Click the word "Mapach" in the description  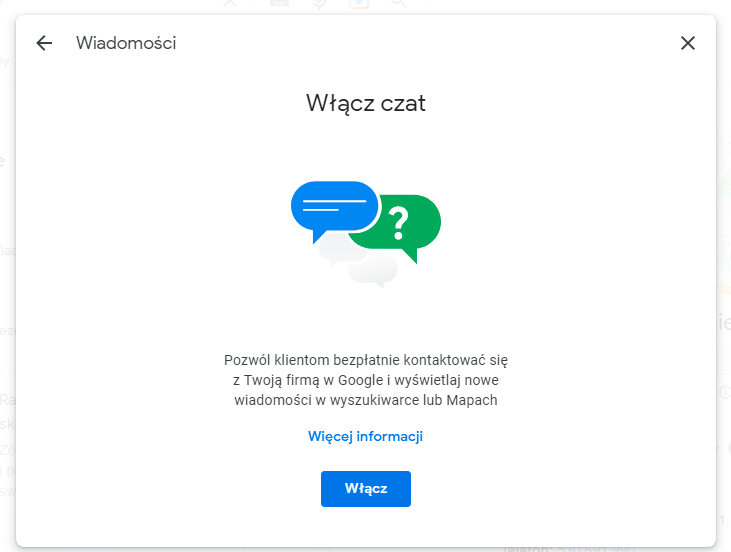pyautogui.click(x=472, y=401)
